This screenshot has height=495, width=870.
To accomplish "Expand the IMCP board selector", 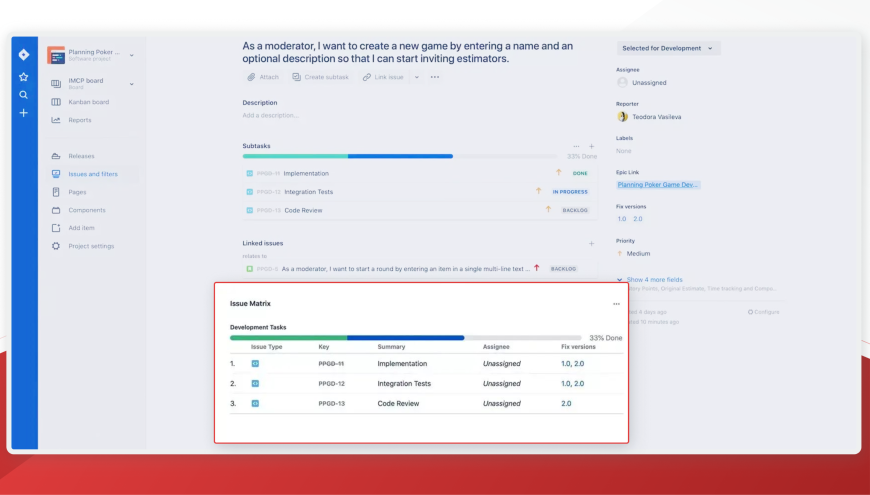I will (x=131, y=84).
